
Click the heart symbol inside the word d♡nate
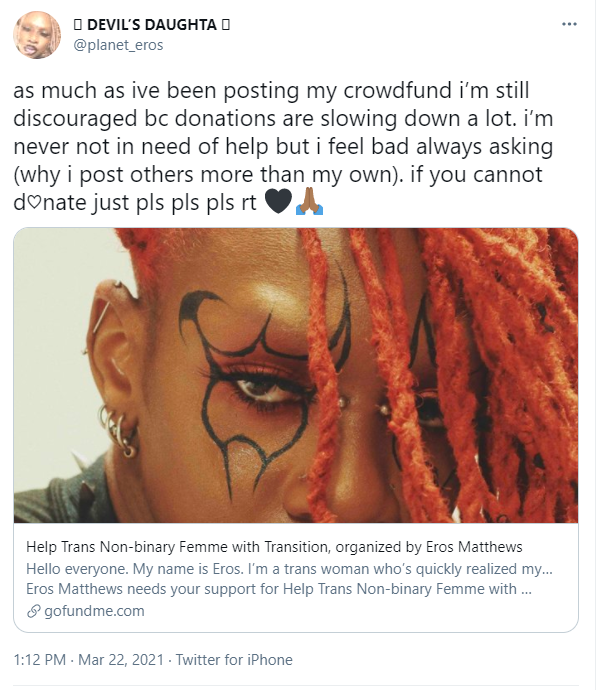(34, 203)
